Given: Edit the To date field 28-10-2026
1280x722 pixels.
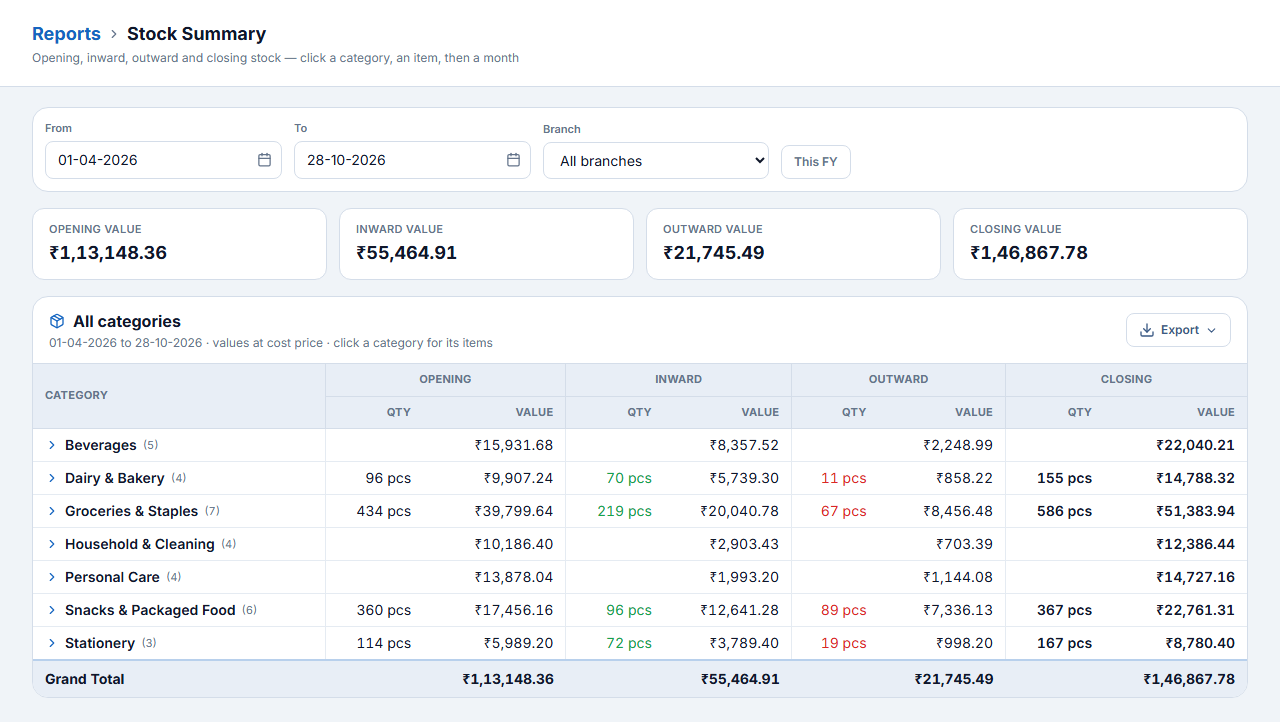Looking at the screenshot, I should pyautogui.click(x=412, y=160).
